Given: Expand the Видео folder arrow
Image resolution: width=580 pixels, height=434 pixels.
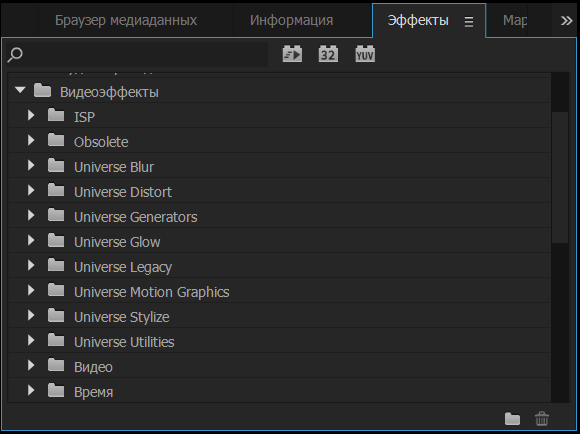Looking at the screenshot, I should point(31,366).
